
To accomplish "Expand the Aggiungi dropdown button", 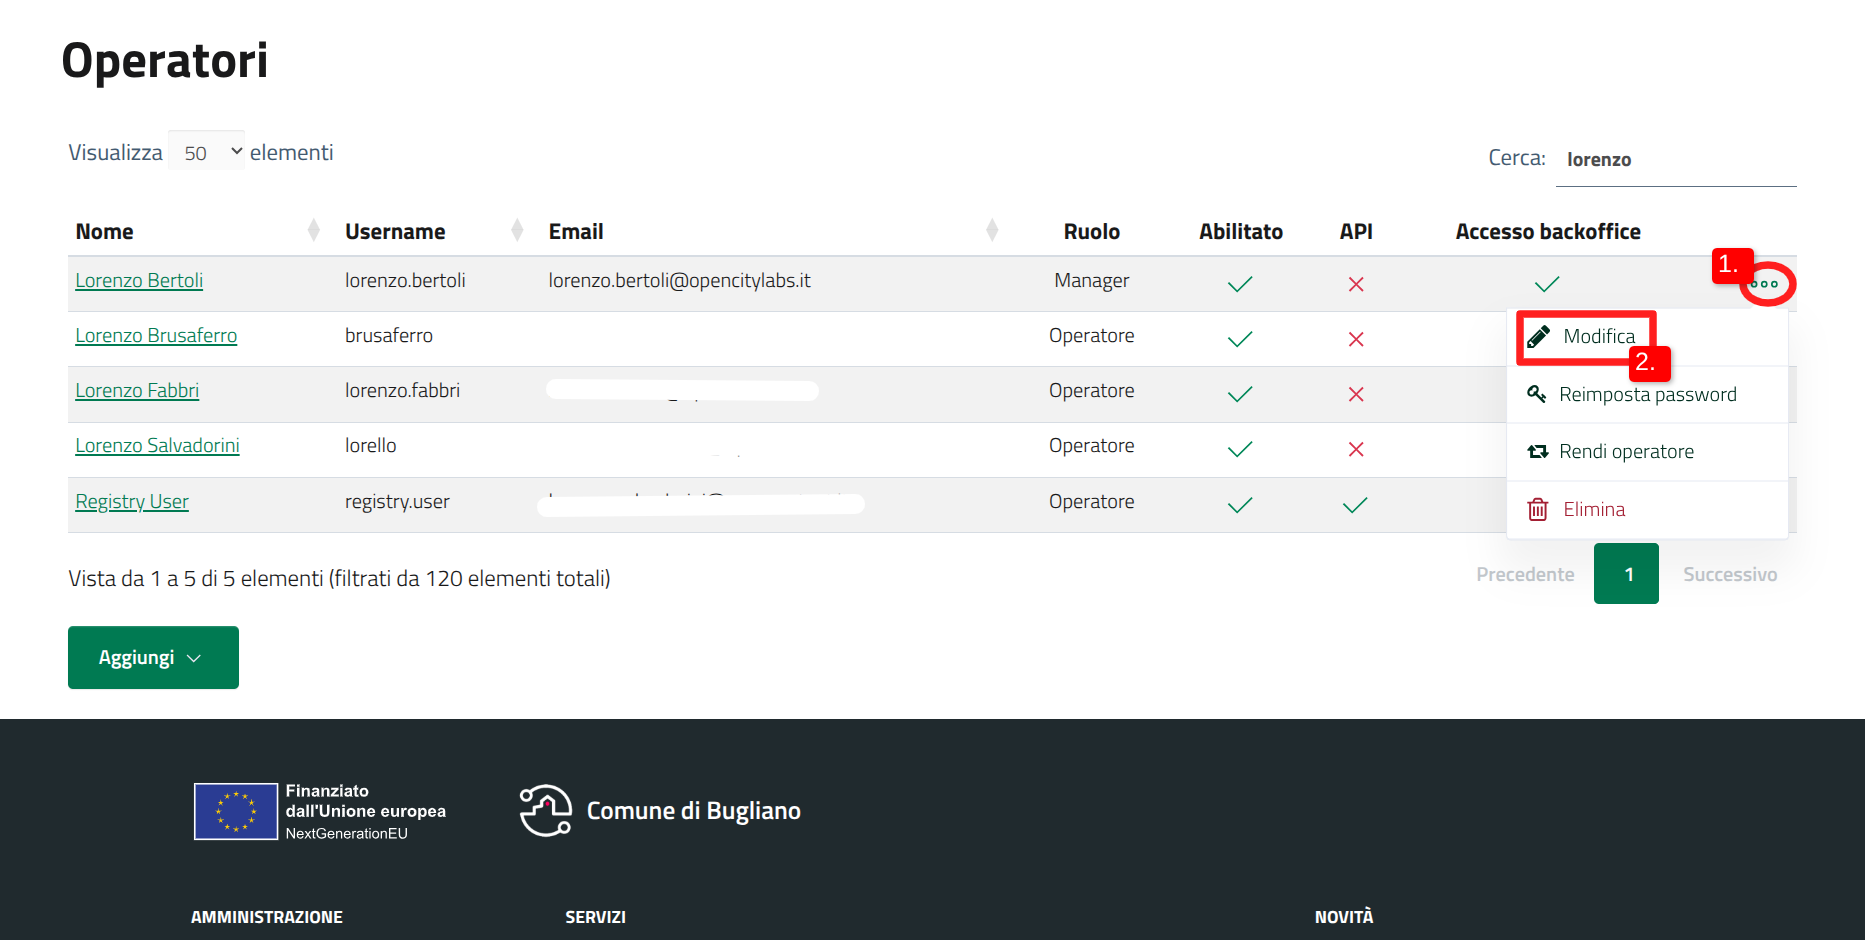I will [153, 657].
